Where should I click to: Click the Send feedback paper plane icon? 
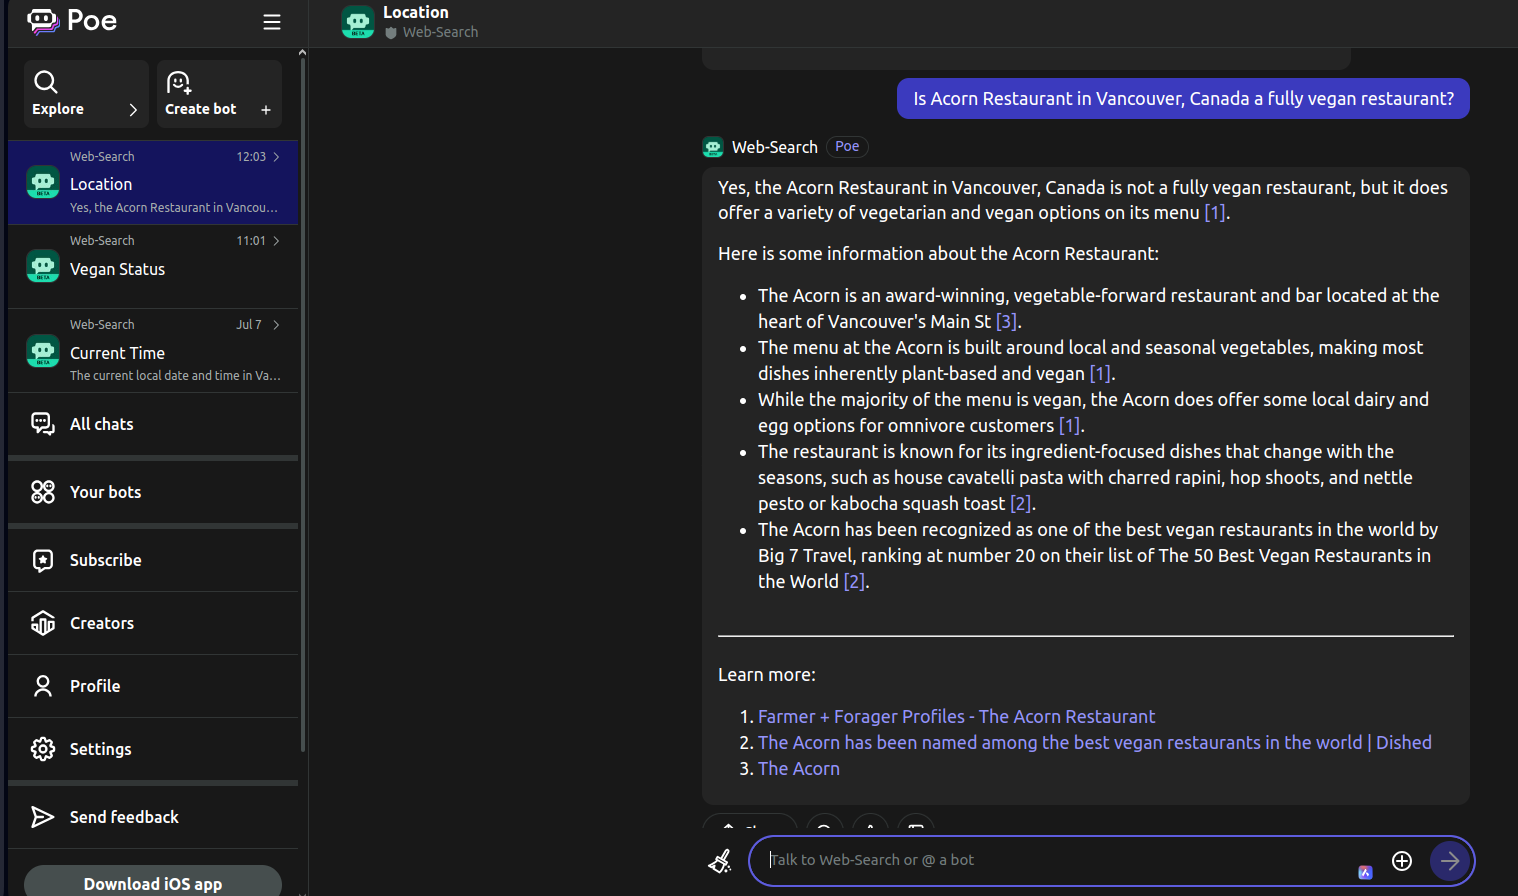[x=43, y=817]
